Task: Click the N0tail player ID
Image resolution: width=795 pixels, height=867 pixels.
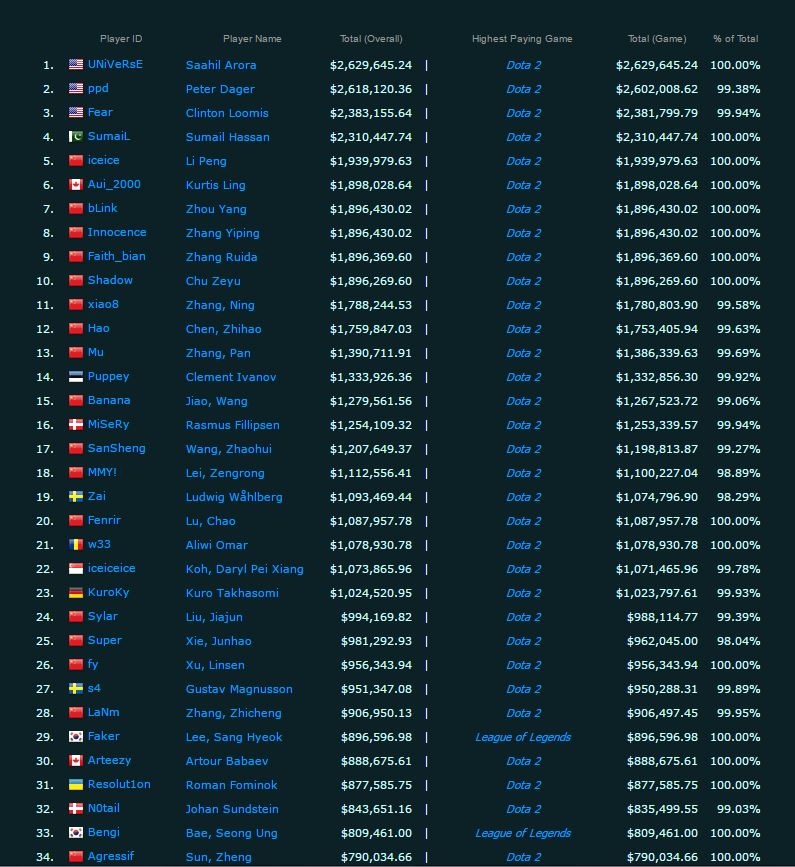Action: click(103, 808)
